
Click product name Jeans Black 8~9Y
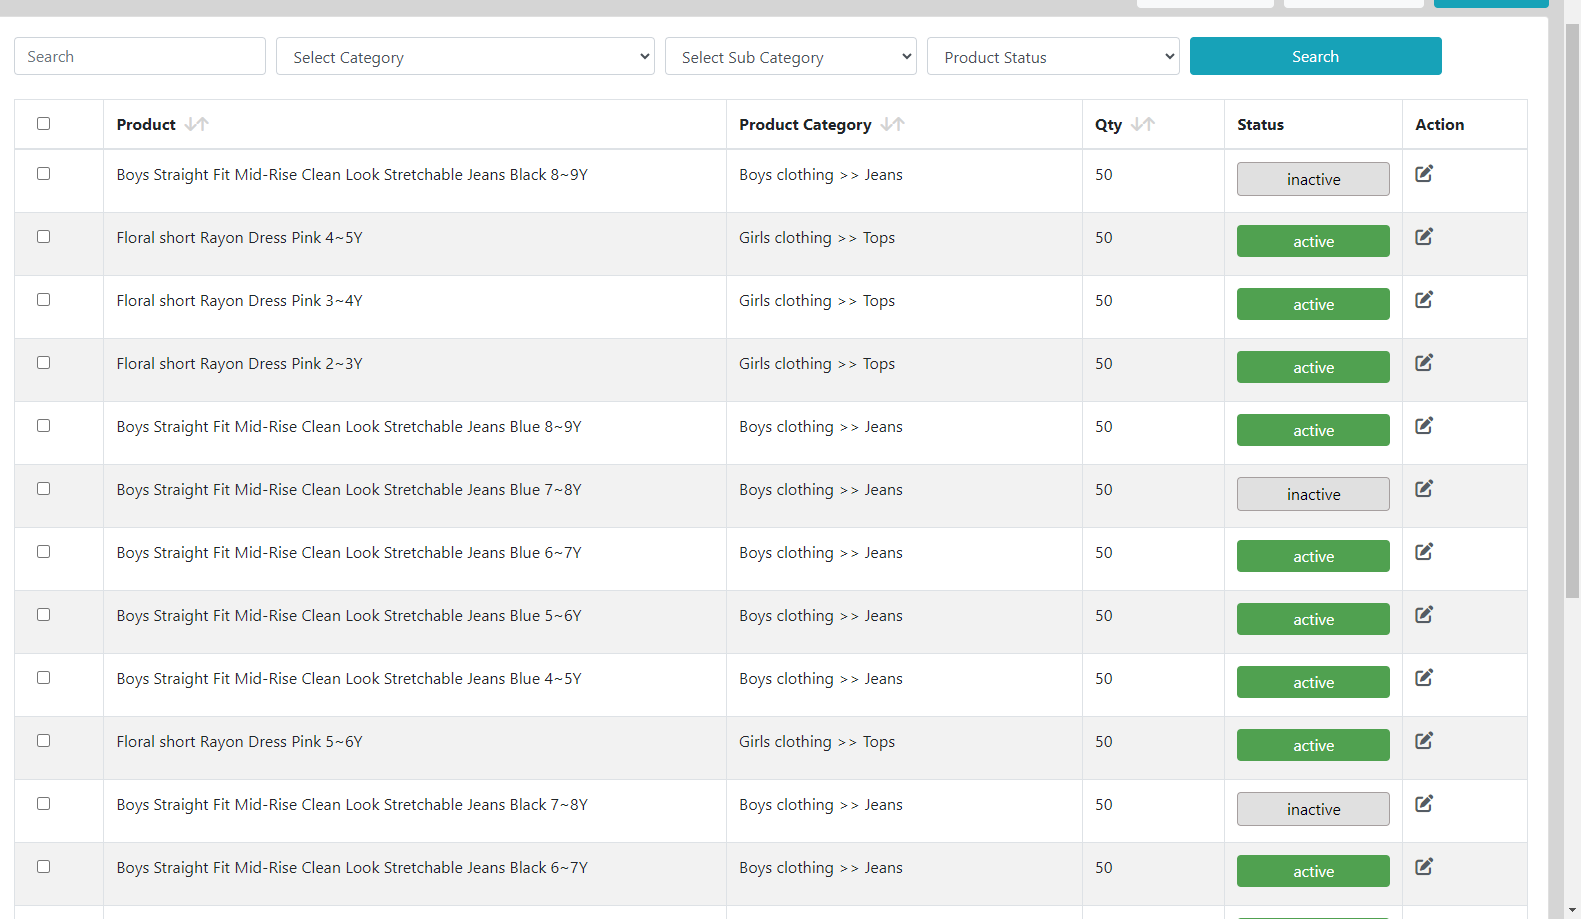tap(352, 174)
